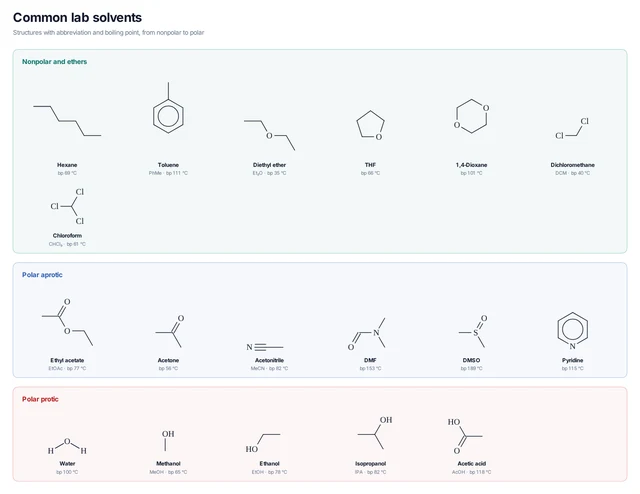Select the 'EtOH · bp 78 °C' caption
Image resolution: width=640 pixels, height=494 pixels.
click(x=269, y=472)
